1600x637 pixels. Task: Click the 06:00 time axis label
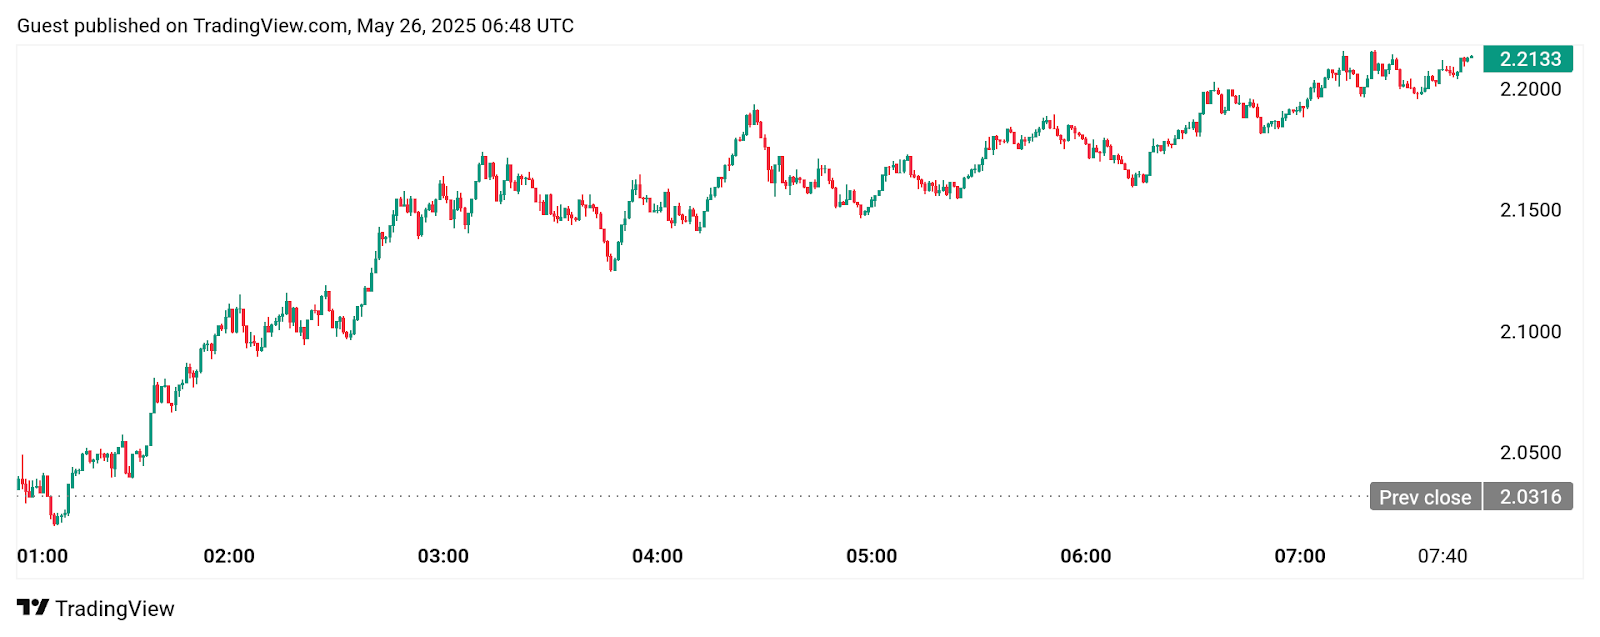tap(1085, 556)
